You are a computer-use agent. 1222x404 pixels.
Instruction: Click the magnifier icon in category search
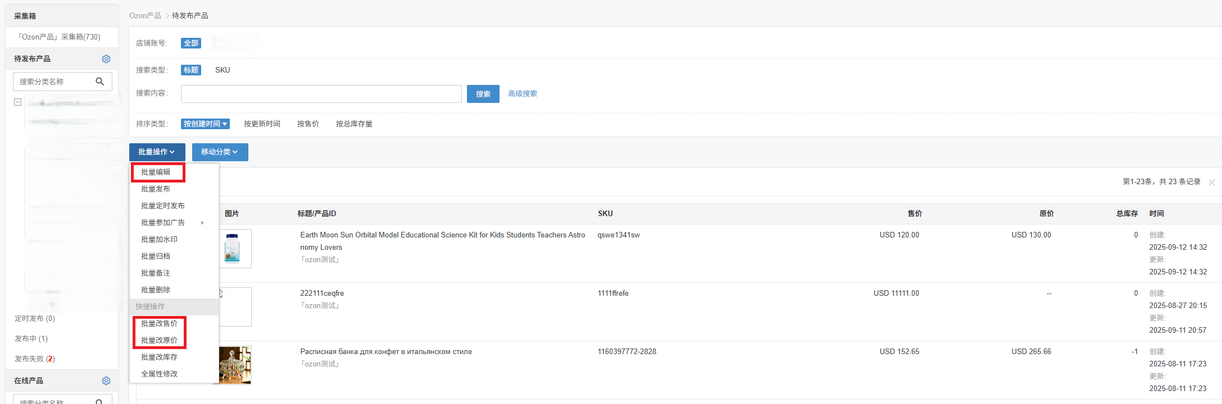point(100,82)
